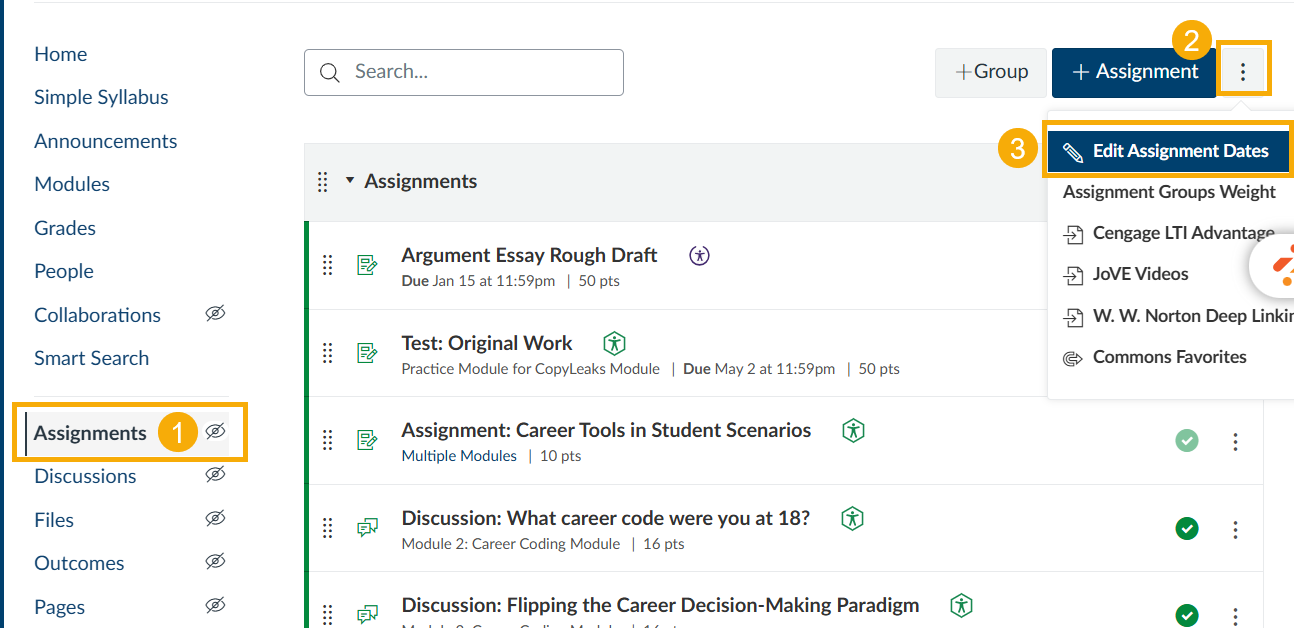Open Assignment Groups Weight option

click(1169, 192)
